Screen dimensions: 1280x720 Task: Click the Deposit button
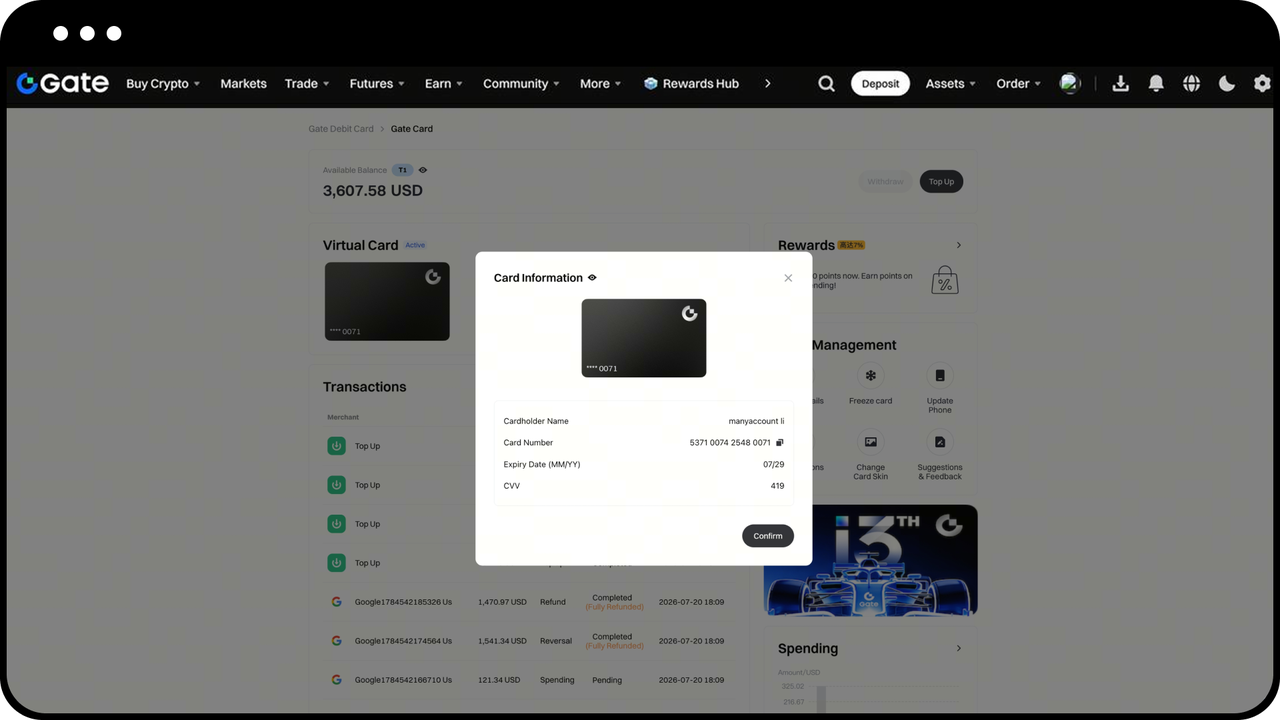point(880,84)
